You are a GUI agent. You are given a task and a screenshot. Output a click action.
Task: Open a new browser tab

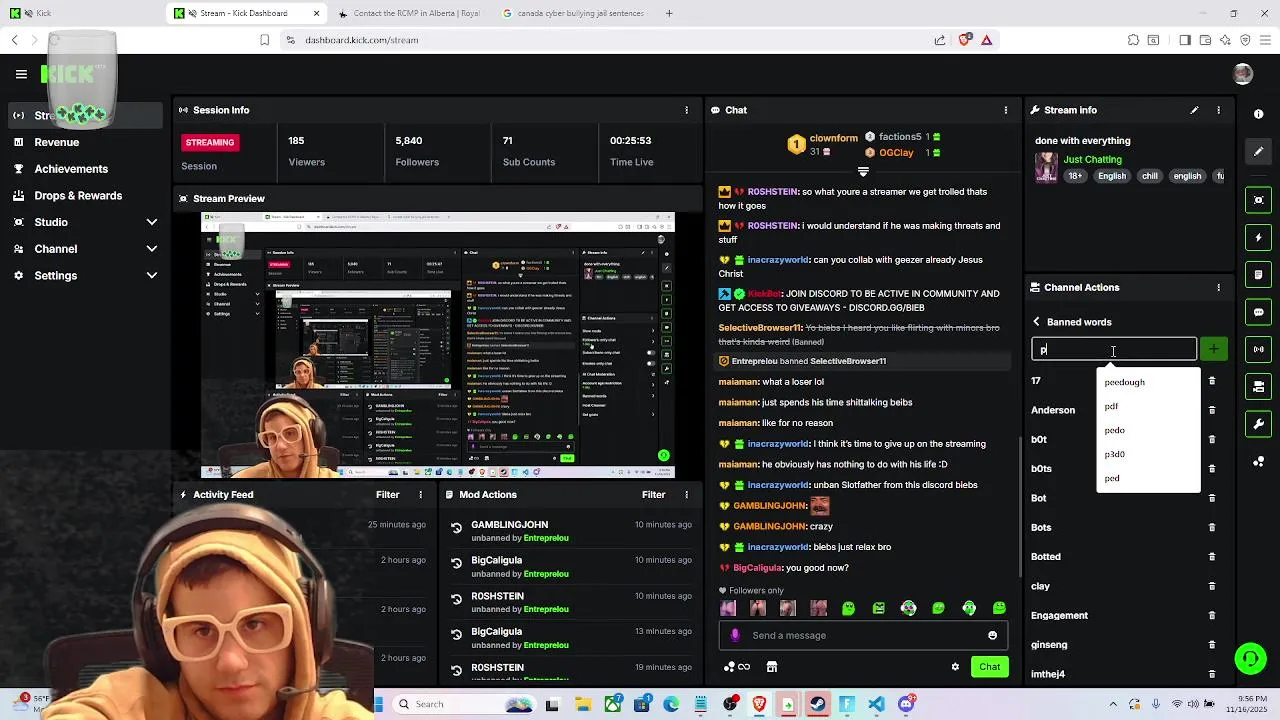(x=669, y=13)
